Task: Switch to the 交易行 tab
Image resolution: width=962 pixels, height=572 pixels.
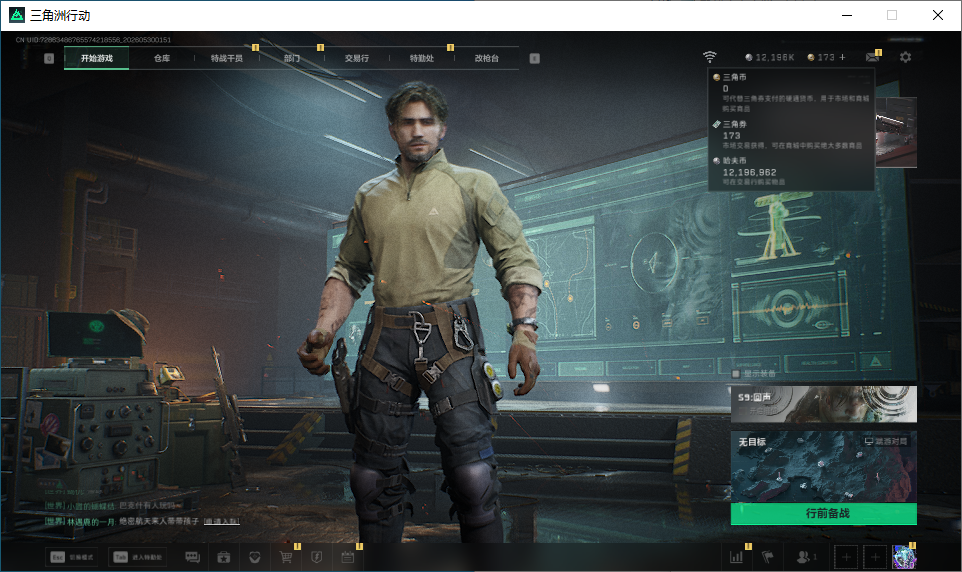Action: [x=356, y=58]
